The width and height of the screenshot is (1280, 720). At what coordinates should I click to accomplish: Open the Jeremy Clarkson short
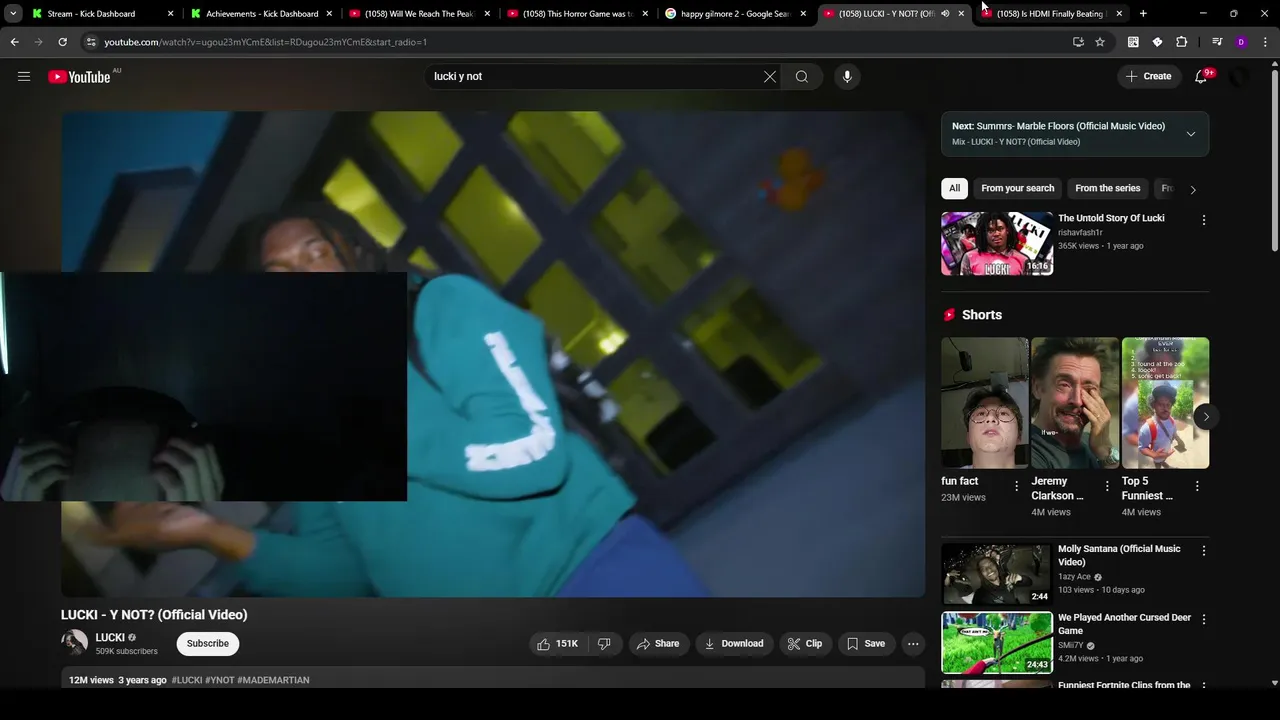[x=1075, y=403]
